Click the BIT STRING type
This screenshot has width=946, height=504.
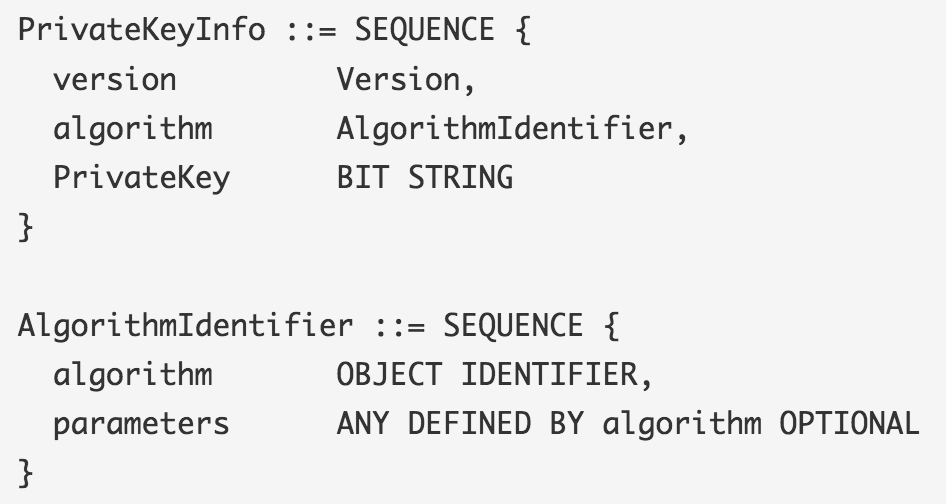(424, 178)
